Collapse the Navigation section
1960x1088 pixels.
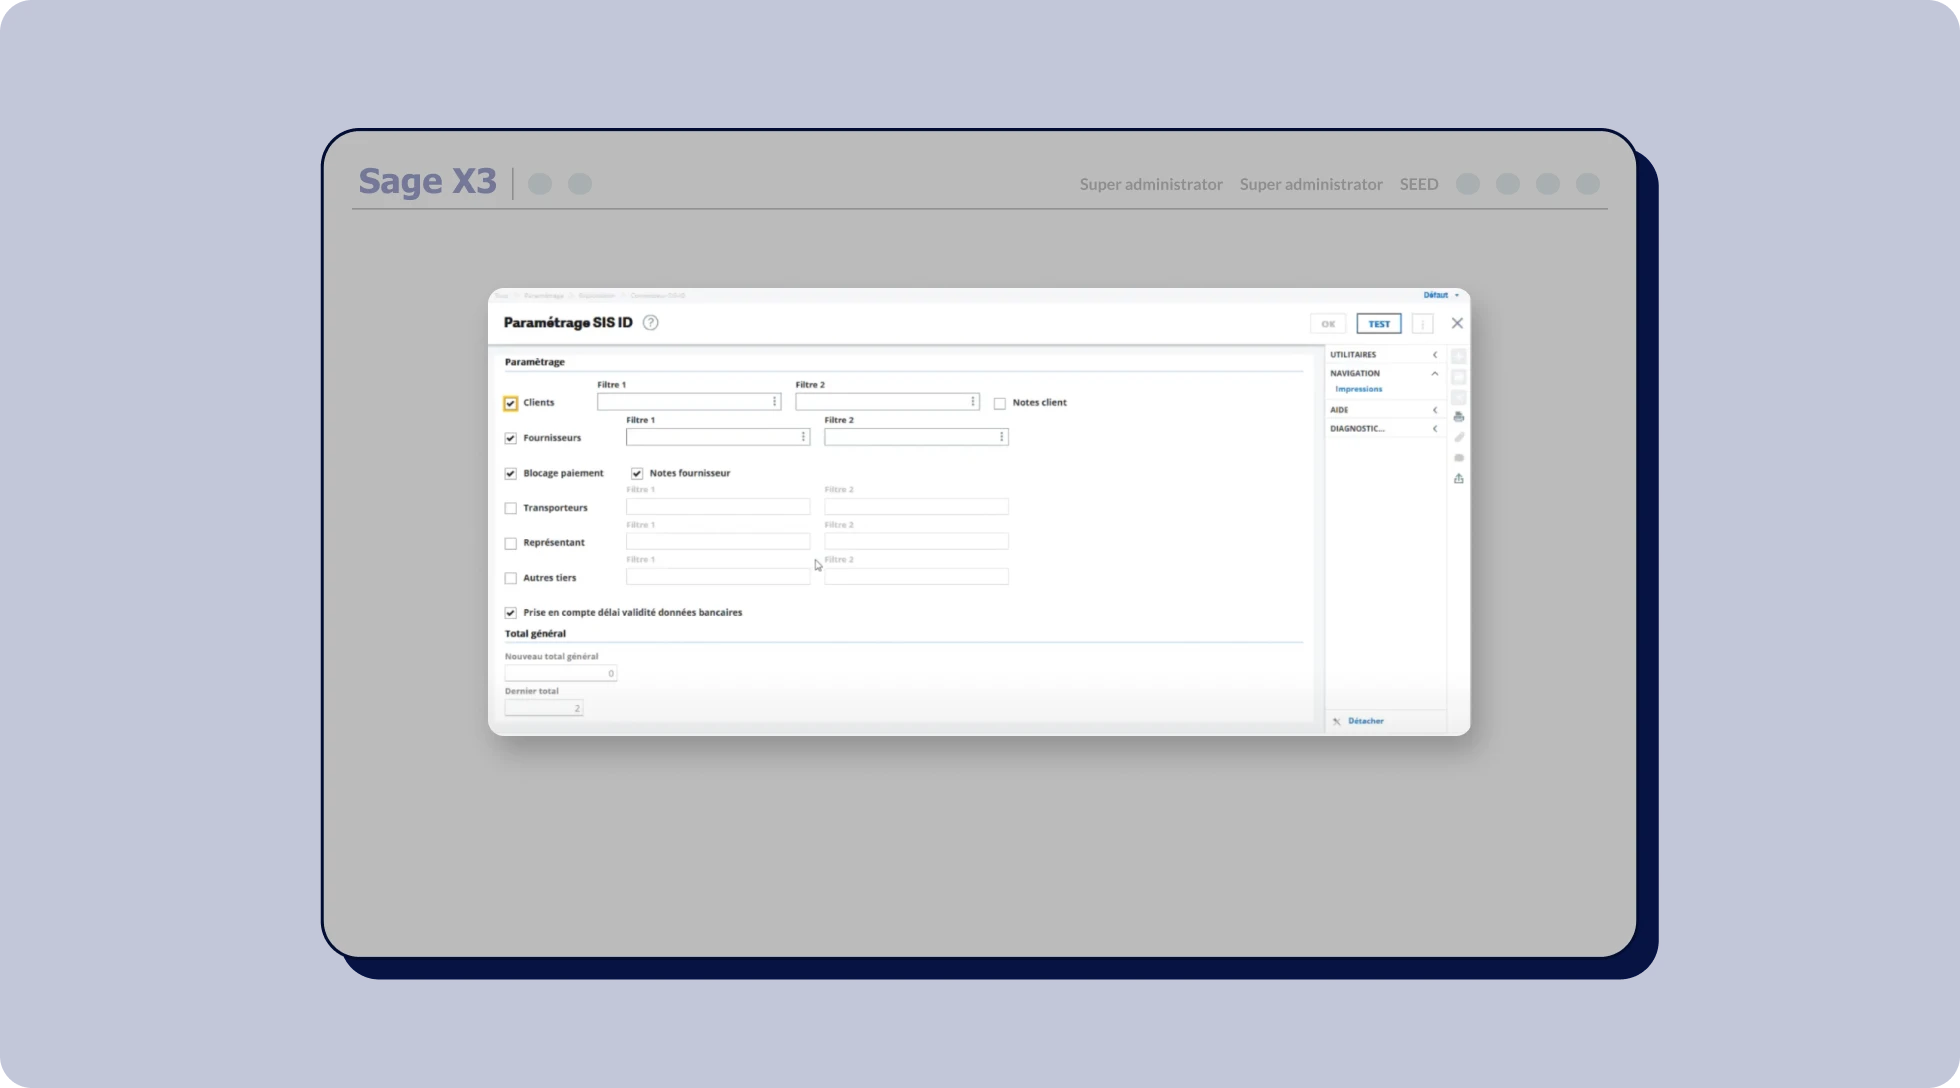tap(1434, 373)
